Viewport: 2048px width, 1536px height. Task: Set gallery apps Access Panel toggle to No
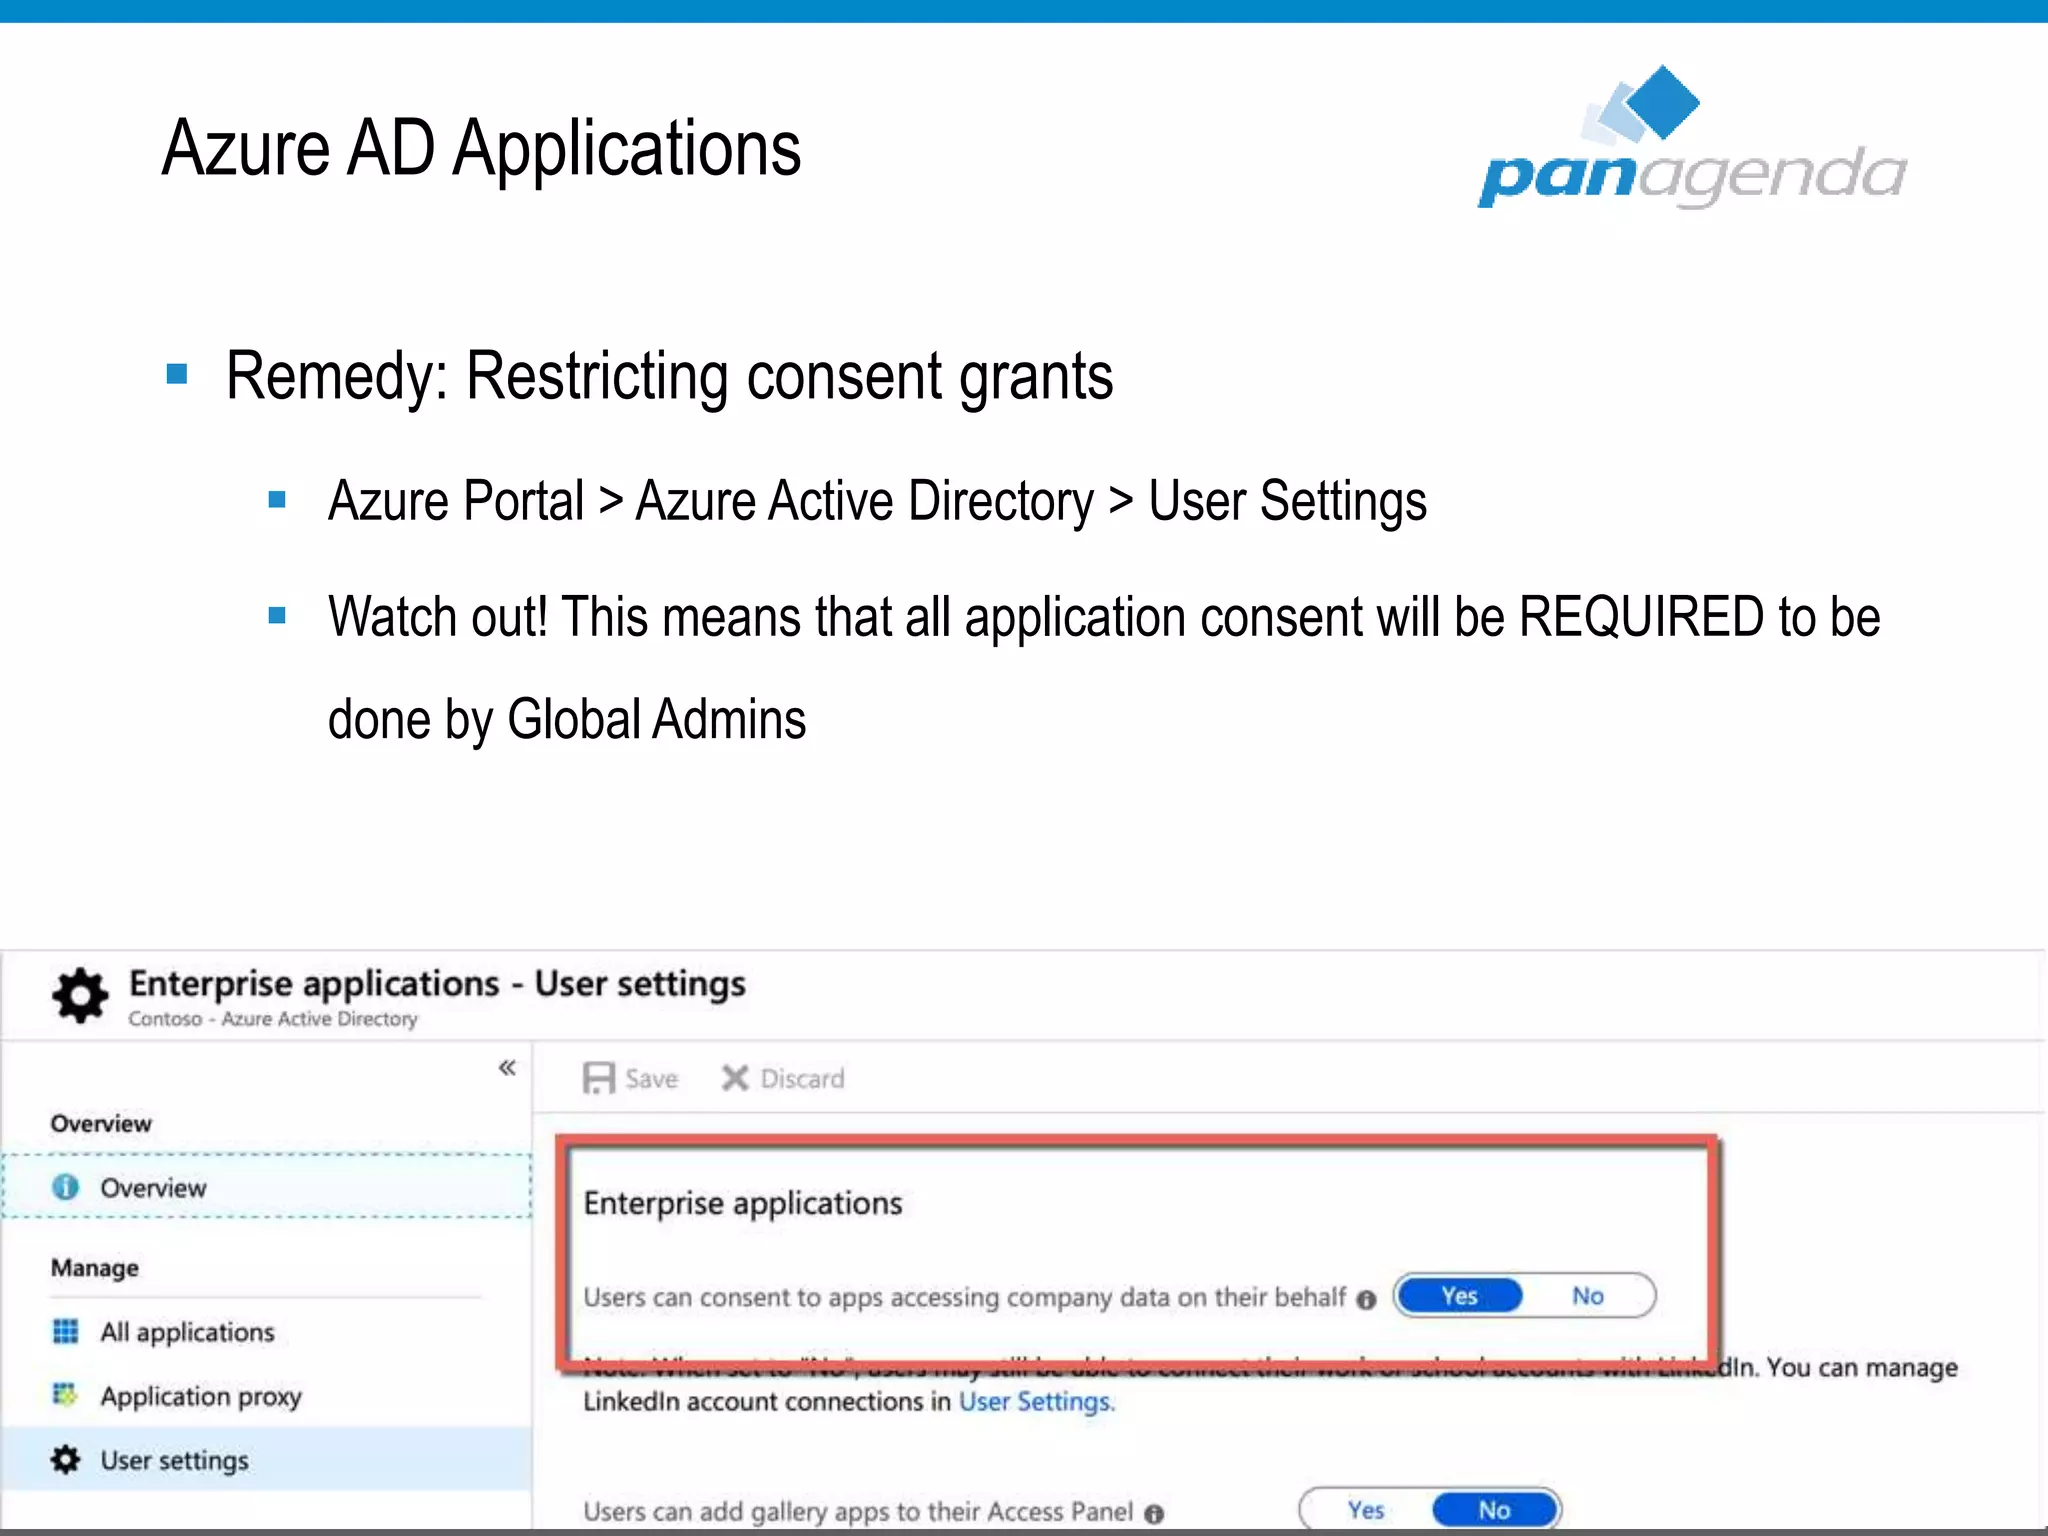[x=1495, y=1510]
